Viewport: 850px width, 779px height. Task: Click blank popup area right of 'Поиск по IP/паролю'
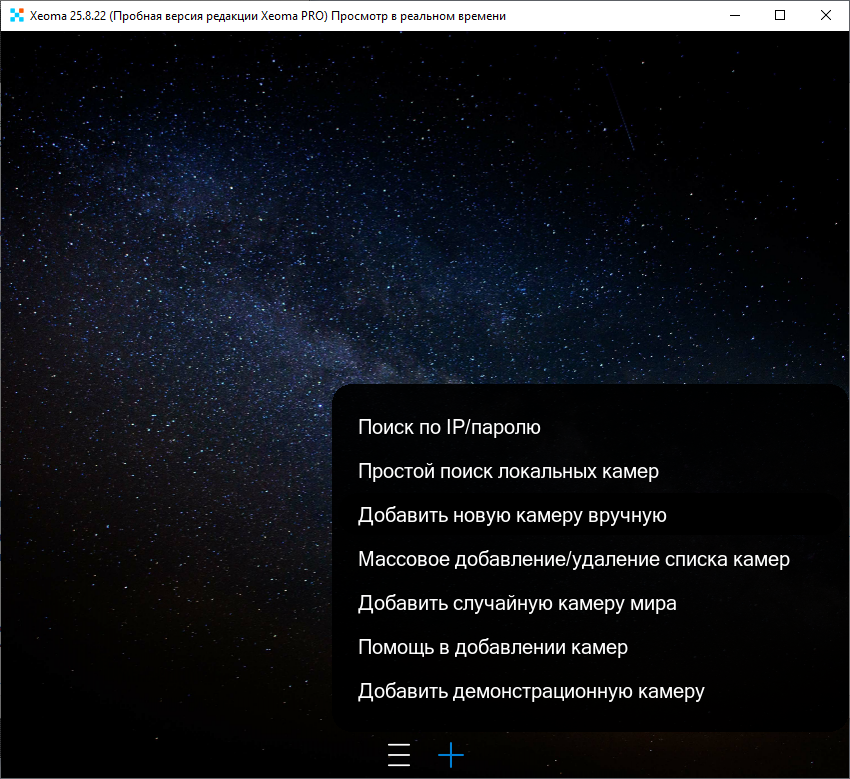click(700, 427)
